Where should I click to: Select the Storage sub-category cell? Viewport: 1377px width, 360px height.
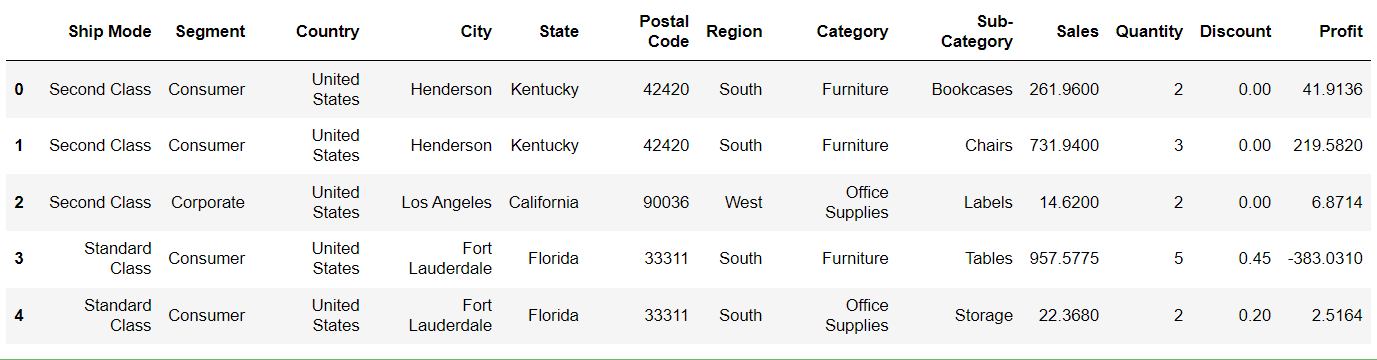tap(984, 315)
